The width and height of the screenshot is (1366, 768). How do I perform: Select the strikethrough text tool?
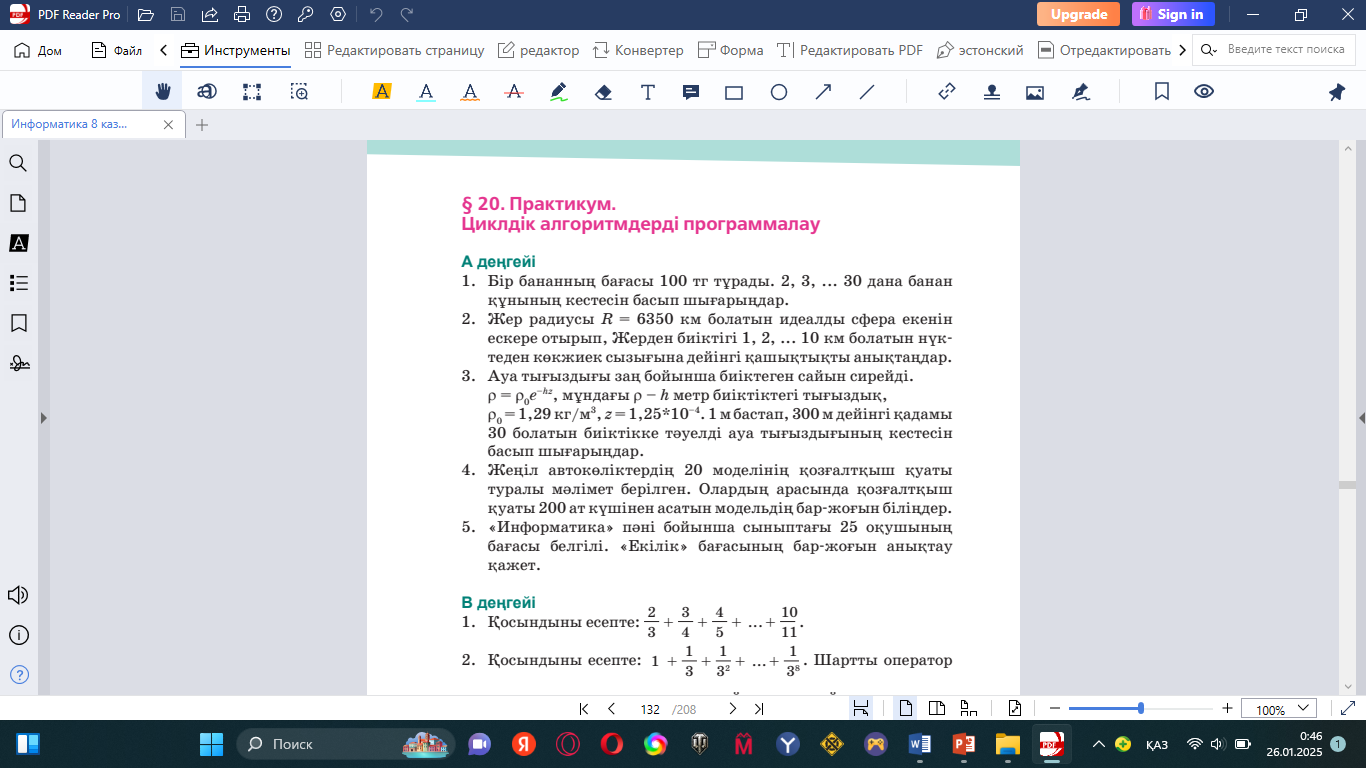[514, 92]
